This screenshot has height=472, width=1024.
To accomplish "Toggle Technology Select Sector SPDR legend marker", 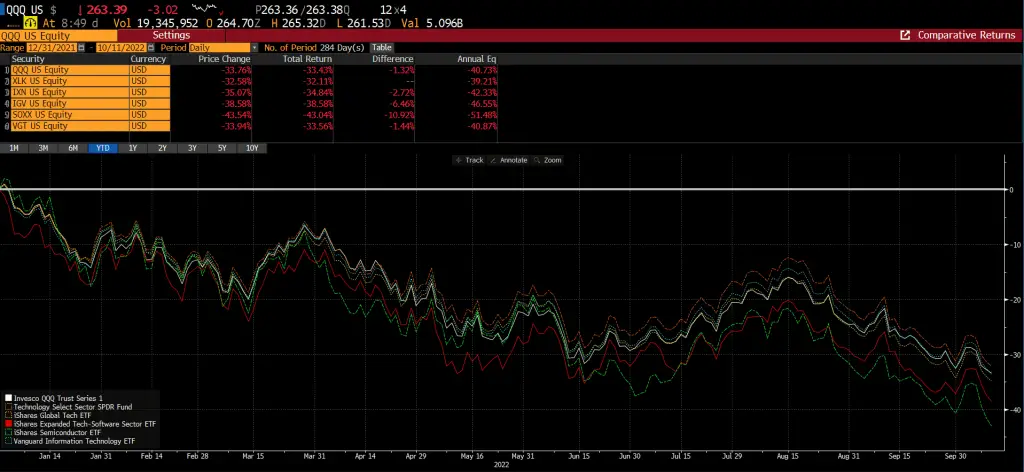I will pyautogui.click(x=8, y=406).
